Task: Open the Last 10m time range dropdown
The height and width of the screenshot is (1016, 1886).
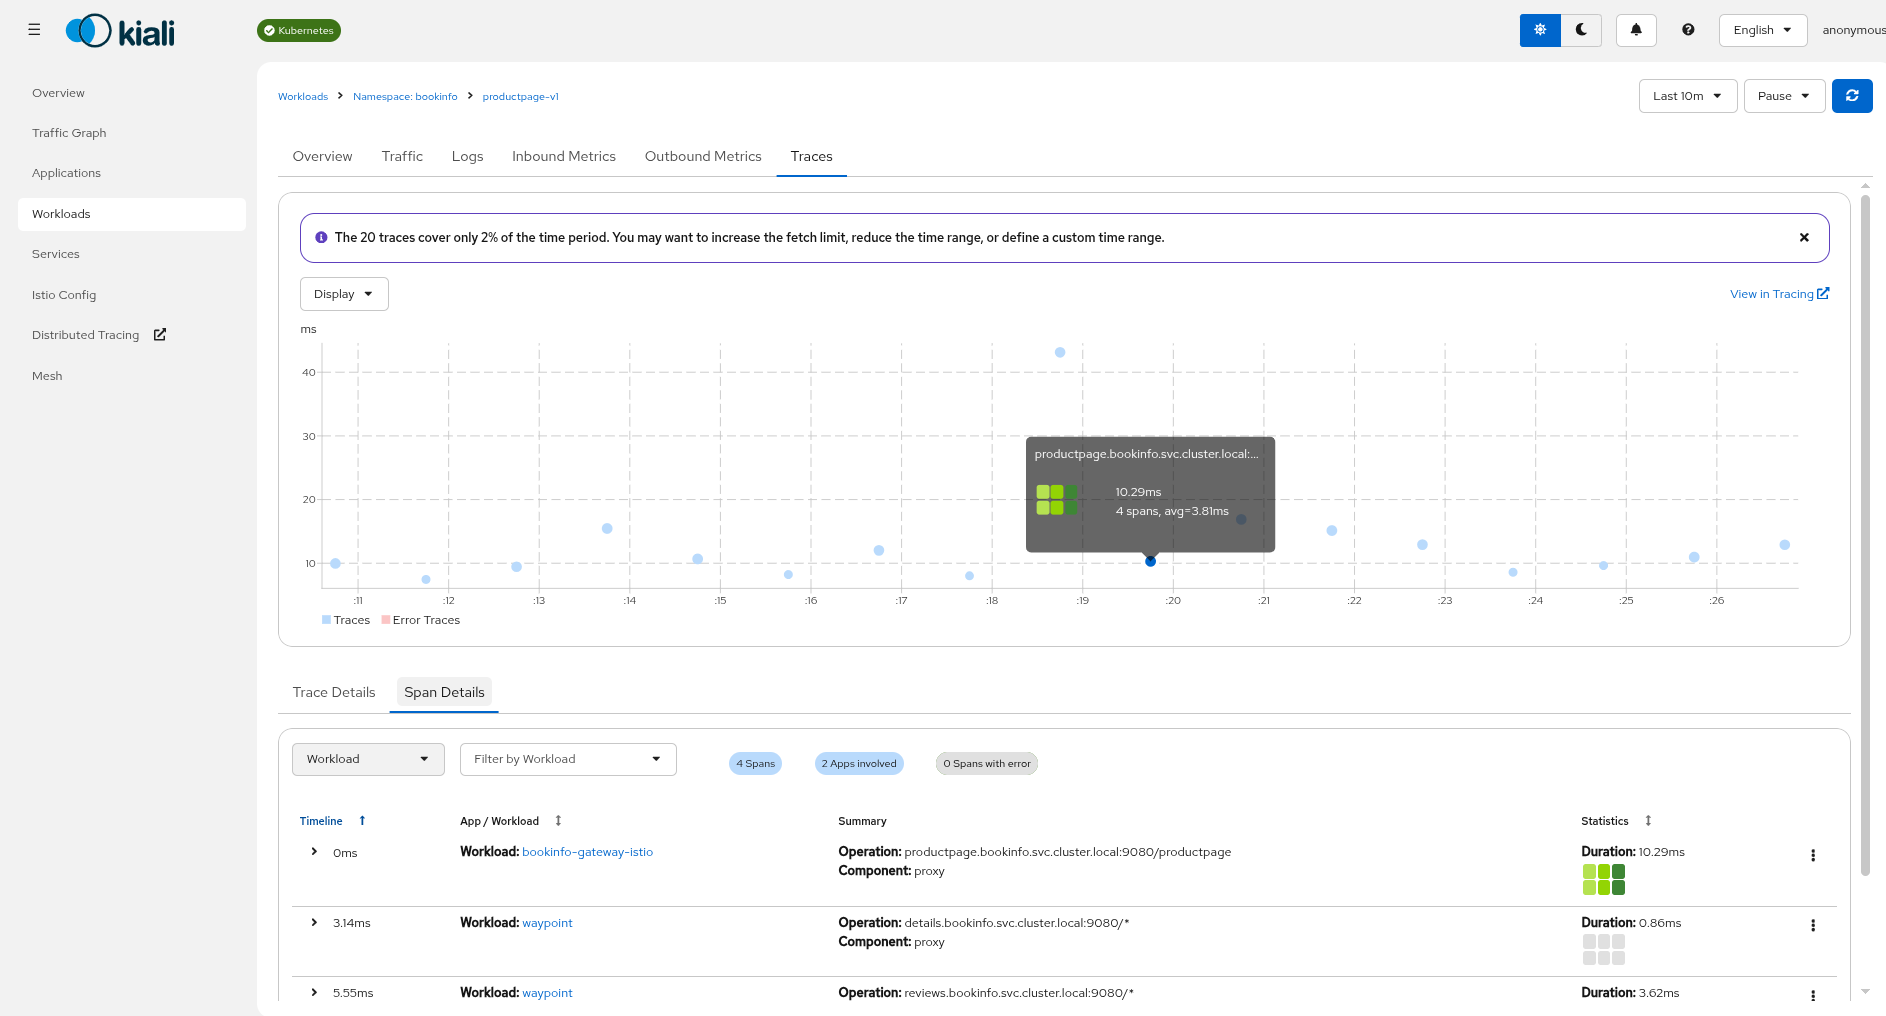Action: click(1687, 96)
